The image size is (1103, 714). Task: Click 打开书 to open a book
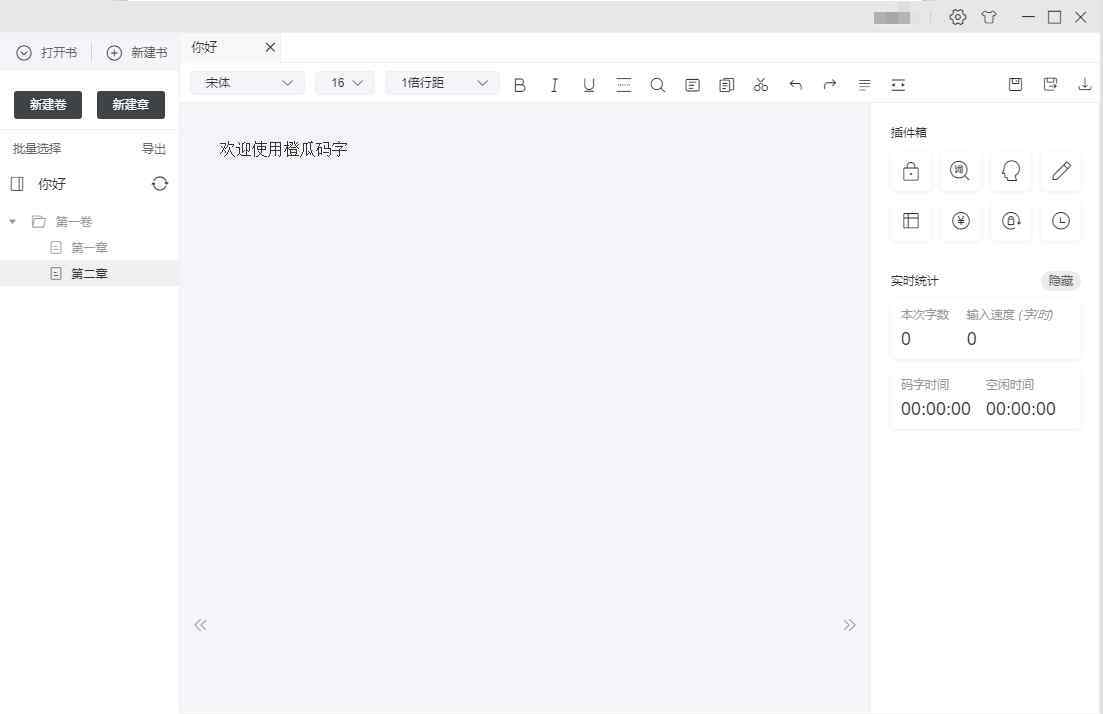click(x=47, y=53)
